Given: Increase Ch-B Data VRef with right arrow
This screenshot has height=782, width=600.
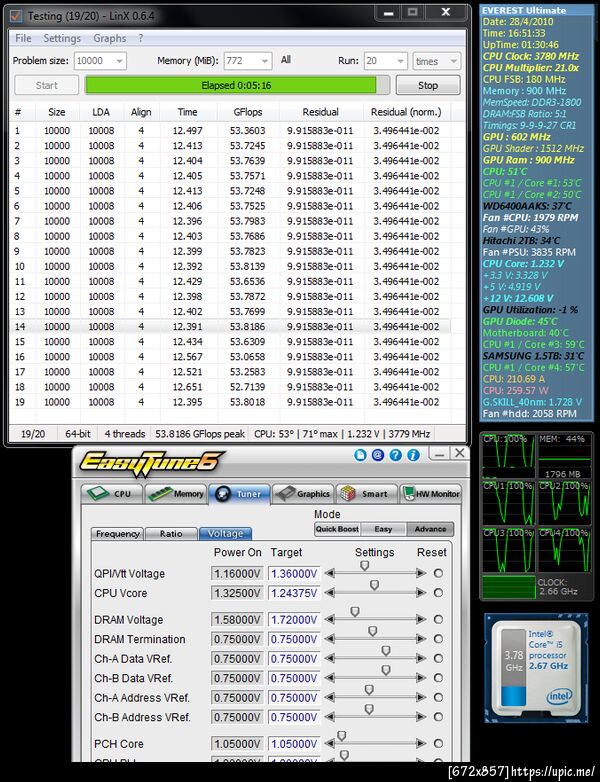Looking at the screenshot, I should pyautogui.click(x=421, y=678).
